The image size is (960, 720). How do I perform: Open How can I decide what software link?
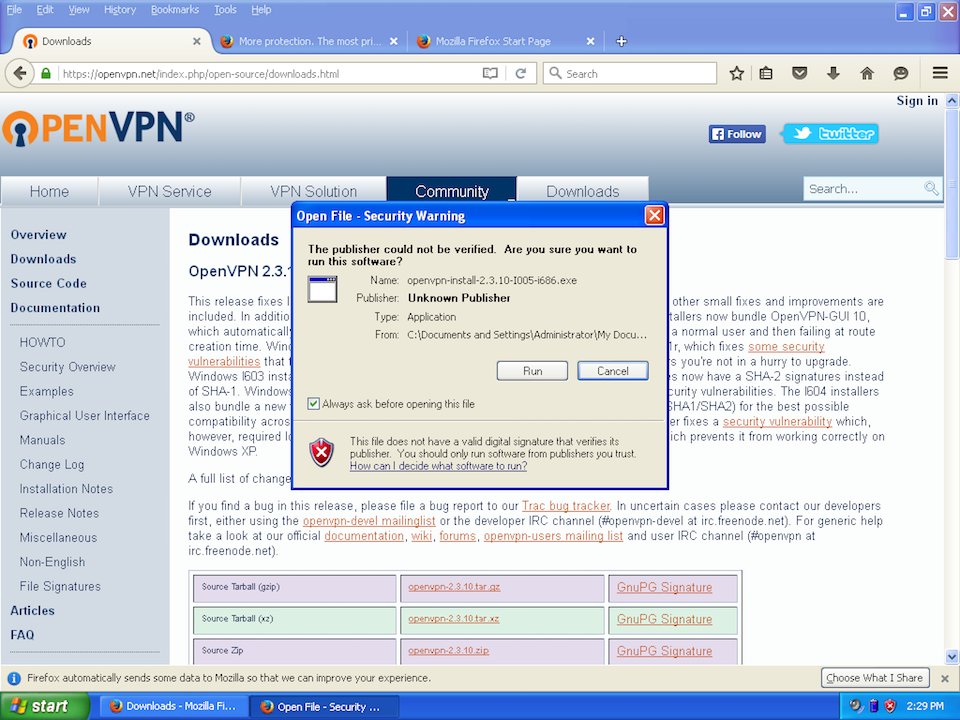438,466
